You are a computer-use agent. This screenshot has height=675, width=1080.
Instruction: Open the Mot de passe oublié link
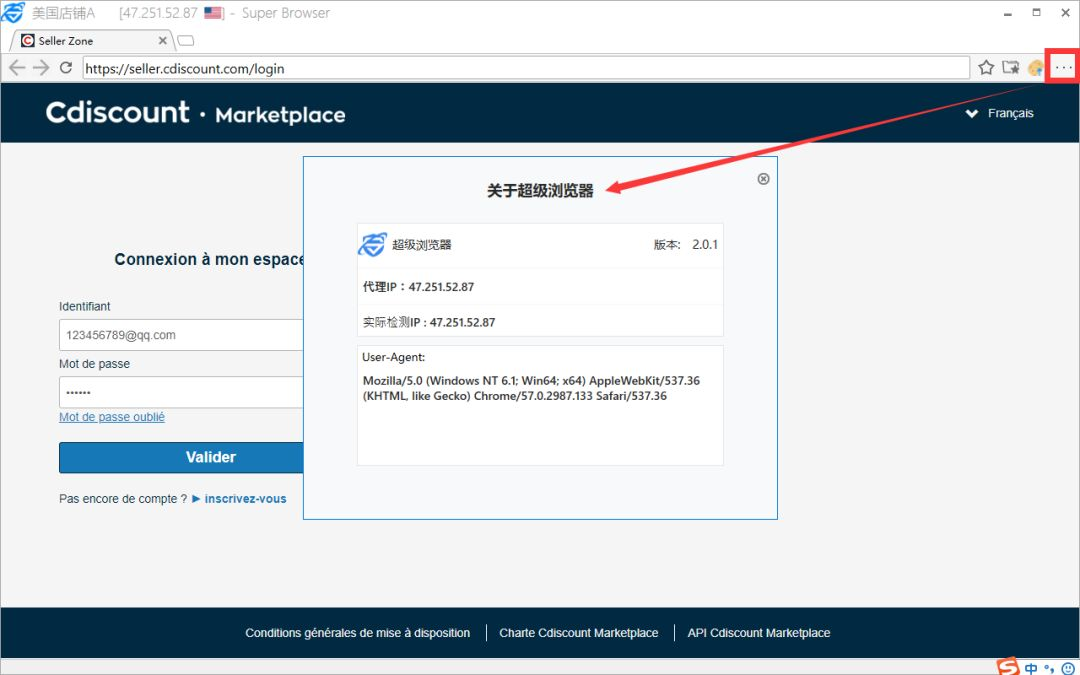[112, 417]
